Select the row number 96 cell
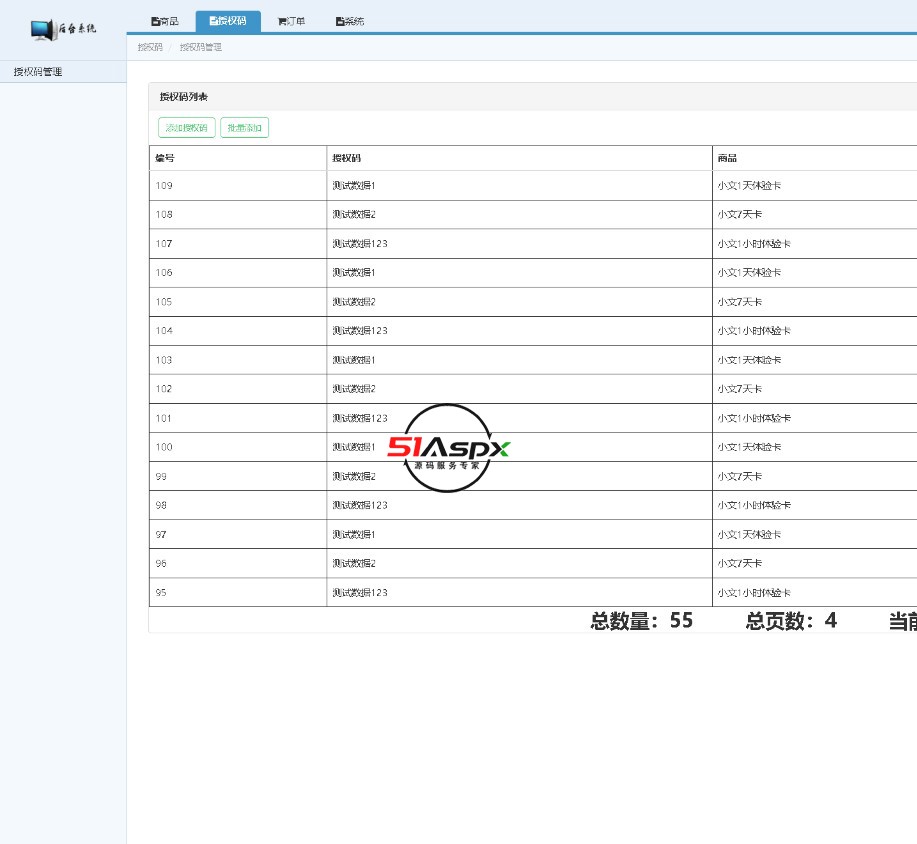Screen dimensions: 917x844 pyautogui.click(x=238, y=563)
